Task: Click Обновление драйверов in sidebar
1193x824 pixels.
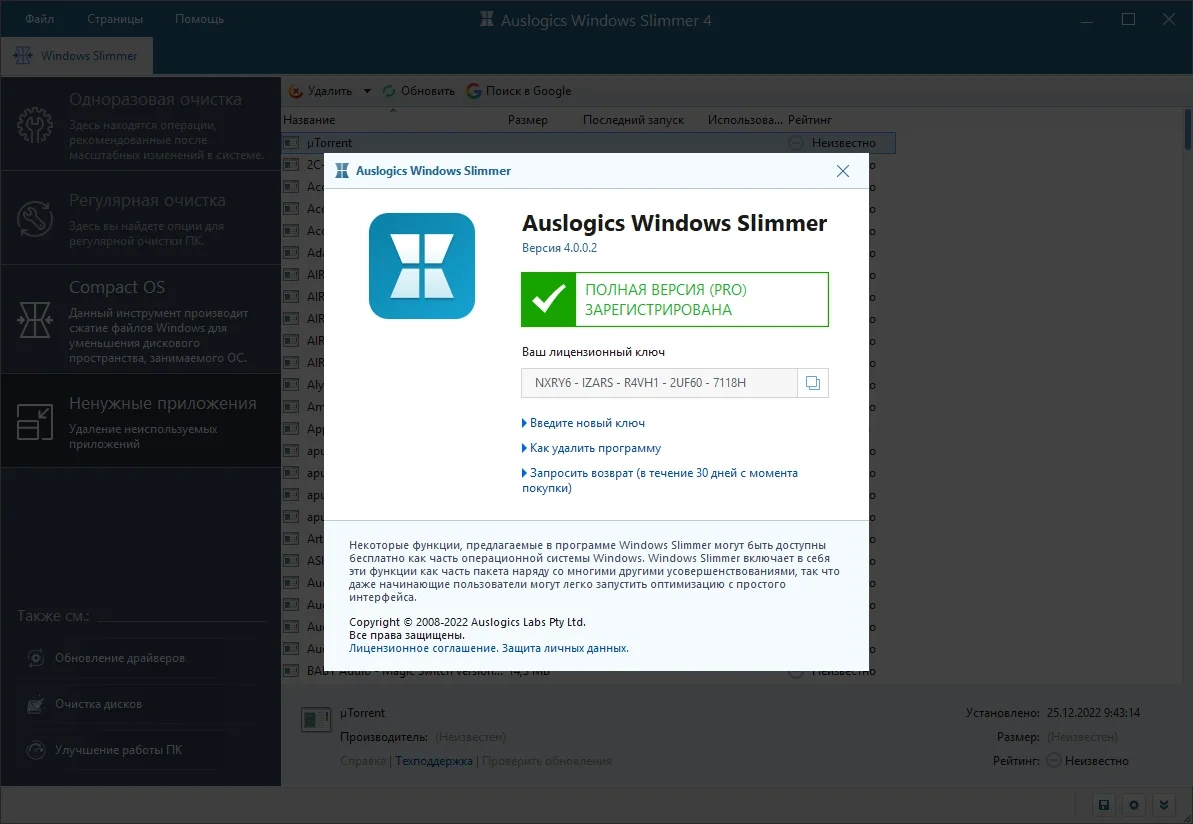Action: click(x=119, y=658)
